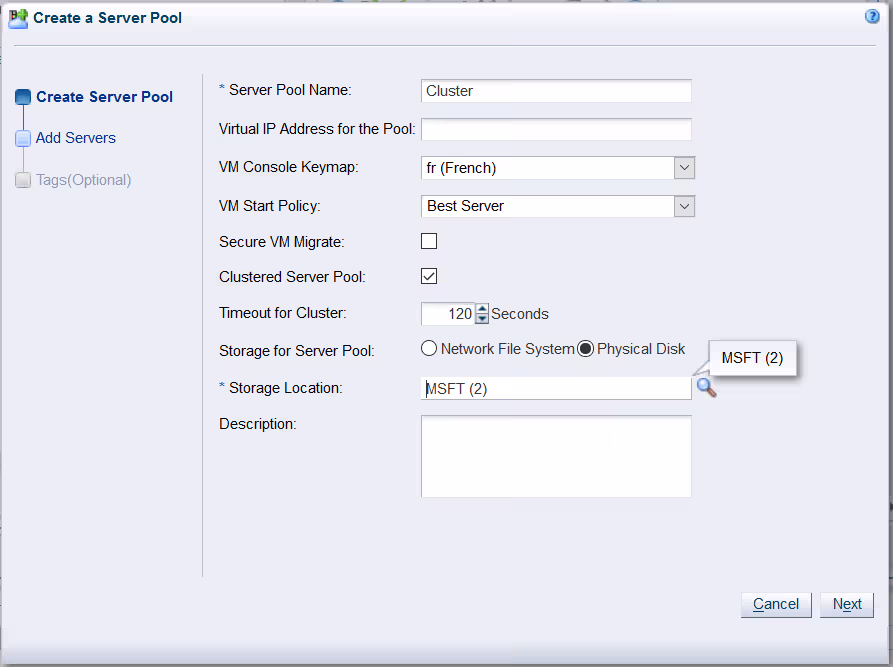Viewport: 893px width, 667px height.
Task: Click the Create Server Pool step icon
Action: tap(23, 97)
